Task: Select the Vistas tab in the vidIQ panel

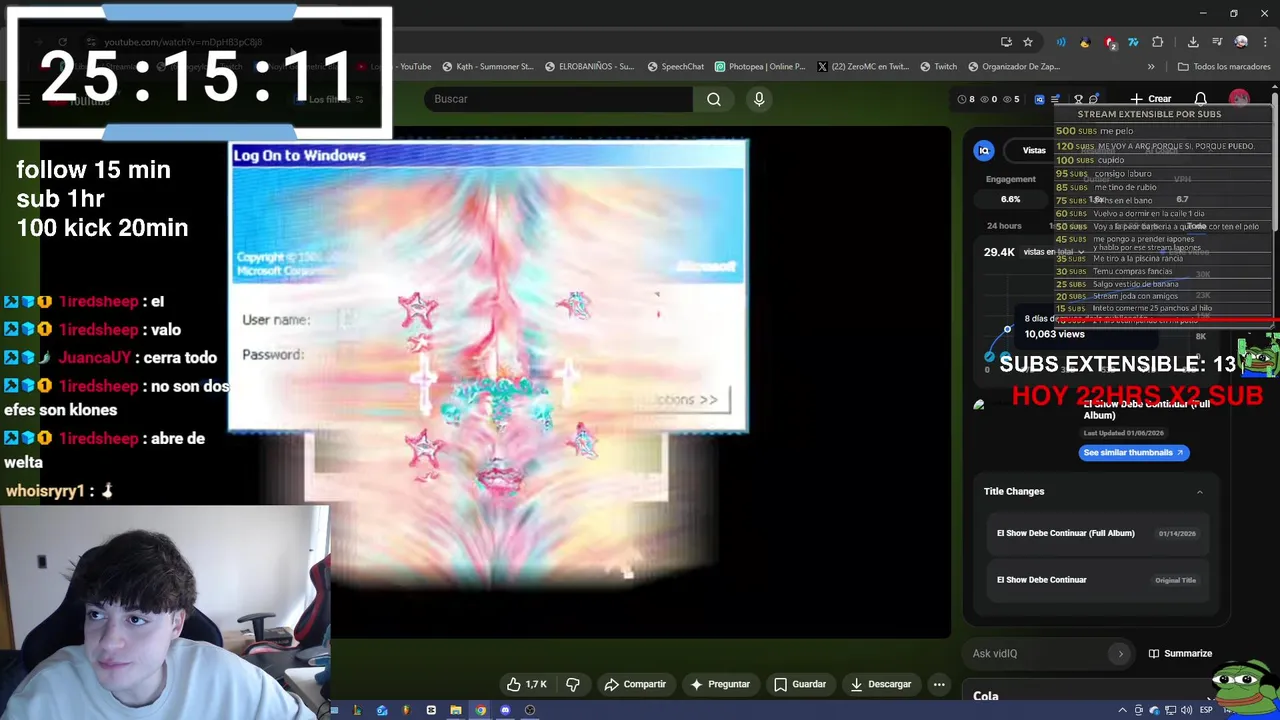Action: [1034, 150]
